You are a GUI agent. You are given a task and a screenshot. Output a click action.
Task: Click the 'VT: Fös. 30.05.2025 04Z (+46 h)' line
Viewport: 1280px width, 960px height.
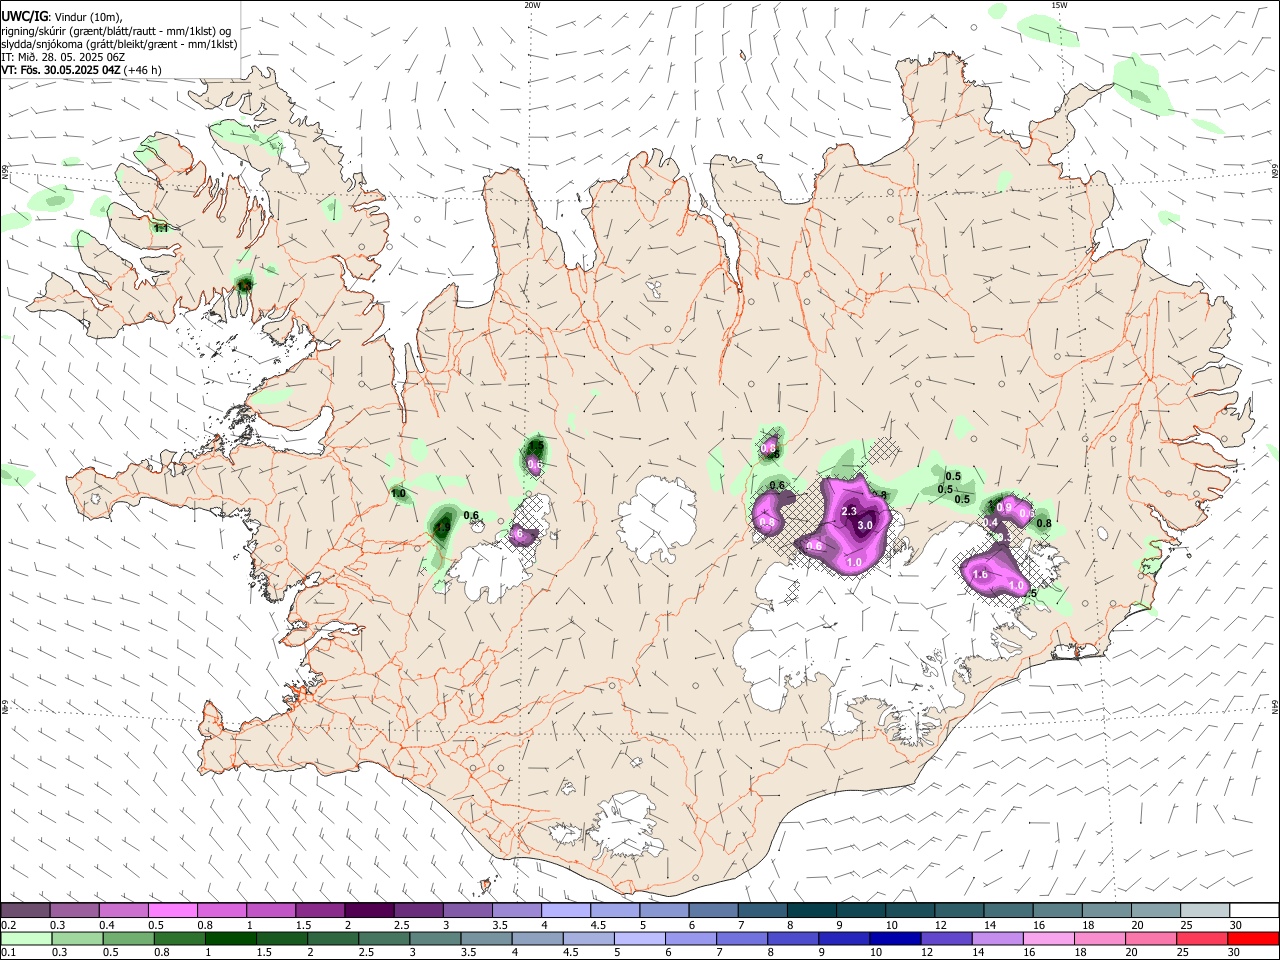(x=81, y=70)
